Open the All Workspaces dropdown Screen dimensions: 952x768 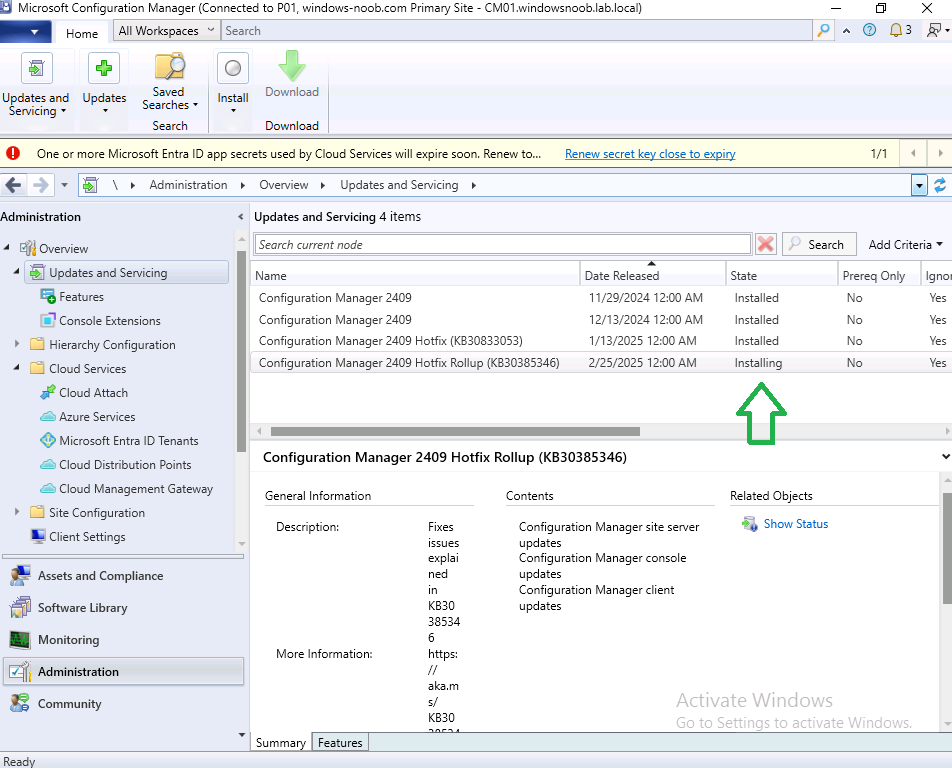[x=166, y=30]
